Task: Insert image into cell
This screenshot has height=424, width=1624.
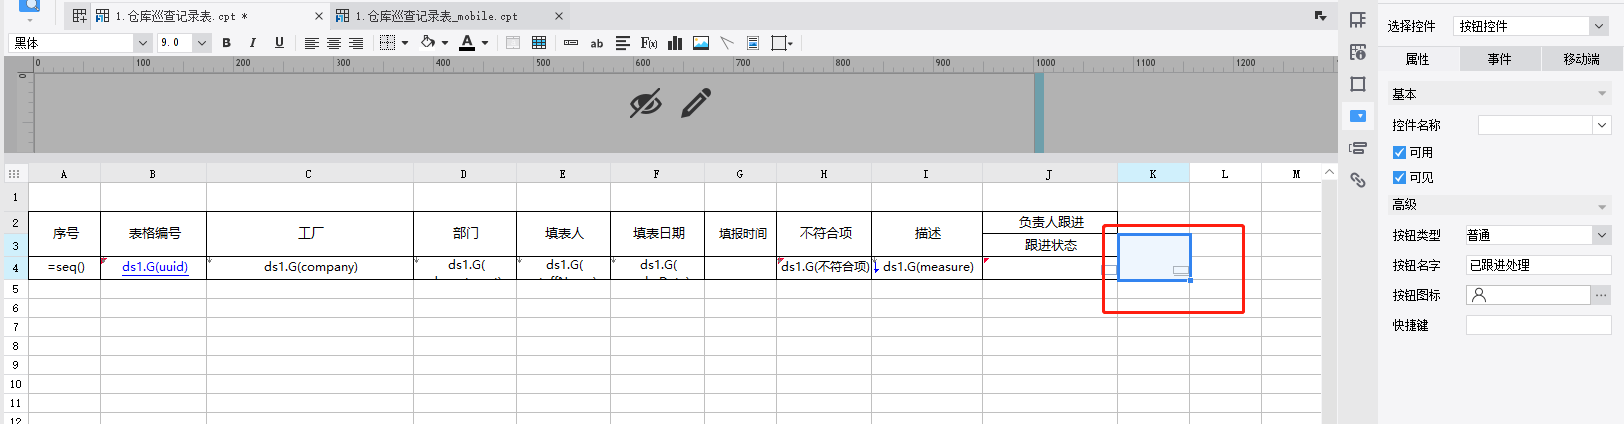Action: 701,43
